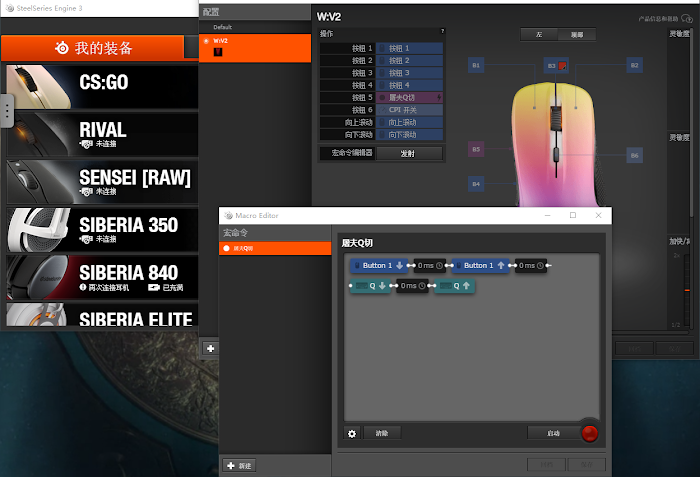Screen dimensions: 700x477
Task: Click the cloud icon beside product info link
Action: point(687,19)
